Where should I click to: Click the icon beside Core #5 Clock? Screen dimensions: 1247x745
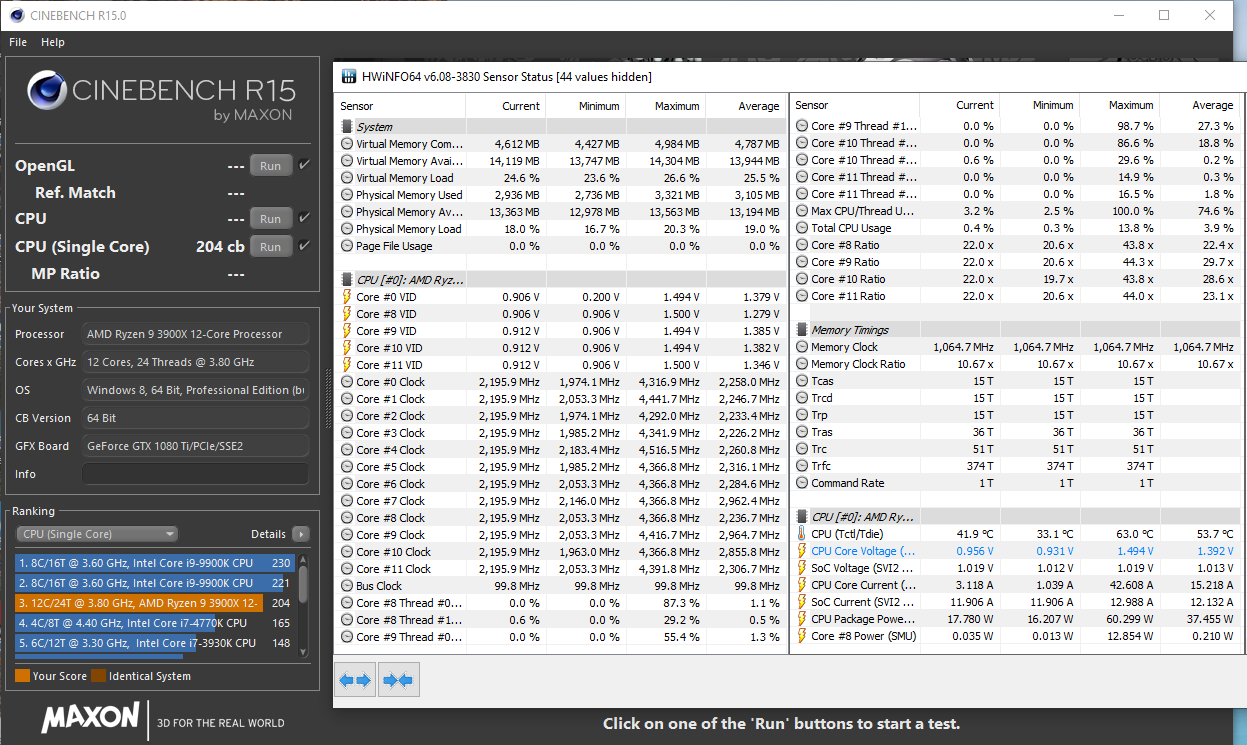tap(347, 467)
